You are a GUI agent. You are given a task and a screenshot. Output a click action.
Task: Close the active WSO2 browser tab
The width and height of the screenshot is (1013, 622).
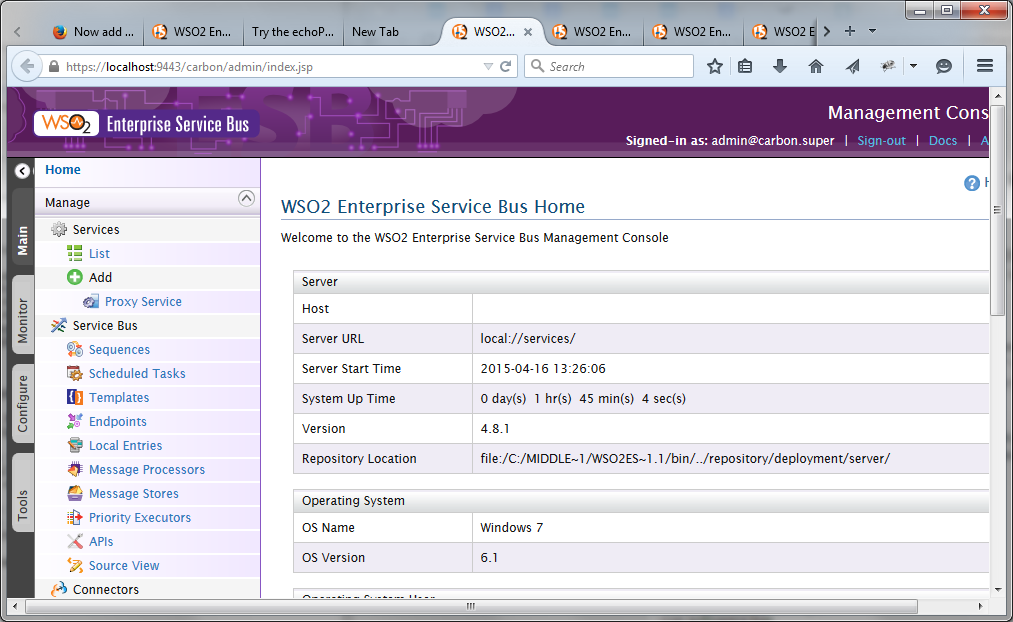point(528,32)
